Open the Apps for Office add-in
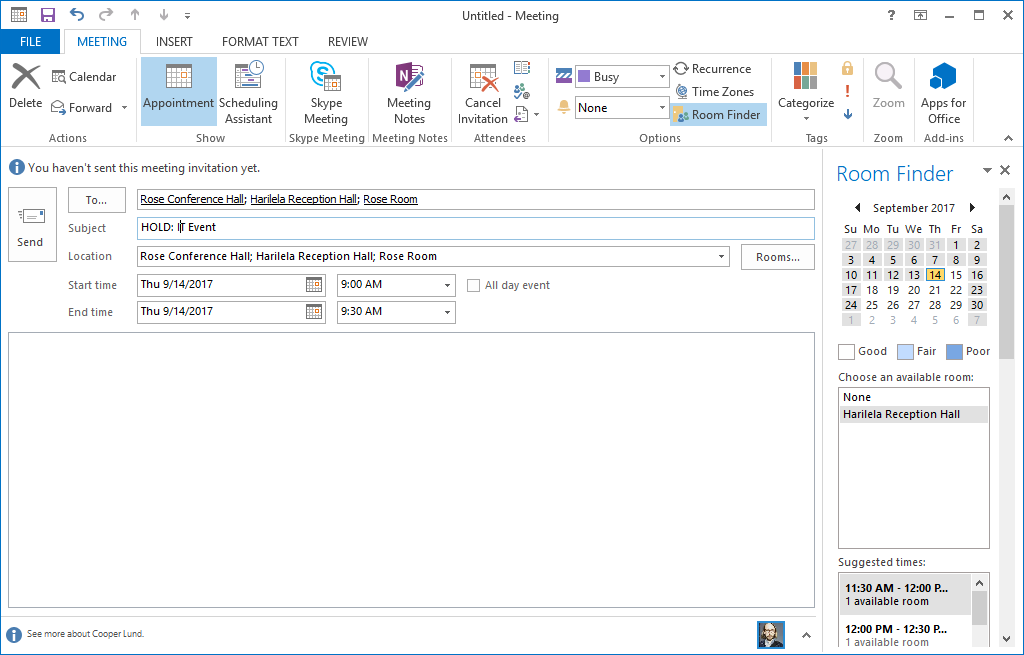1024x655 pixels. pos(943,77)
